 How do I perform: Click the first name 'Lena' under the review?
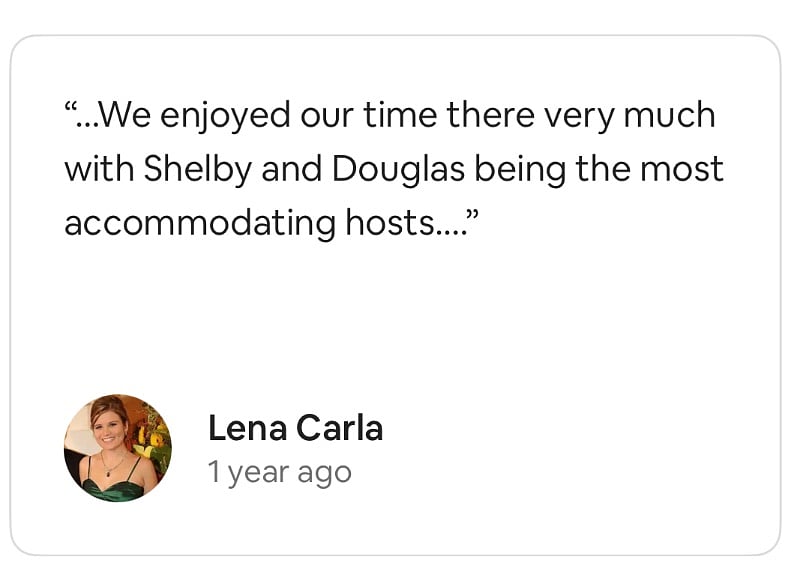pos(247,428)
